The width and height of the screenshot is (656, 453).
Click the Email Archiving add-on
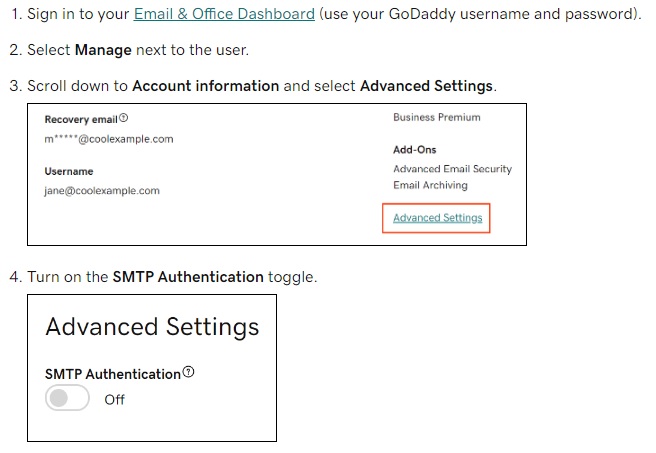click(430, 185)
